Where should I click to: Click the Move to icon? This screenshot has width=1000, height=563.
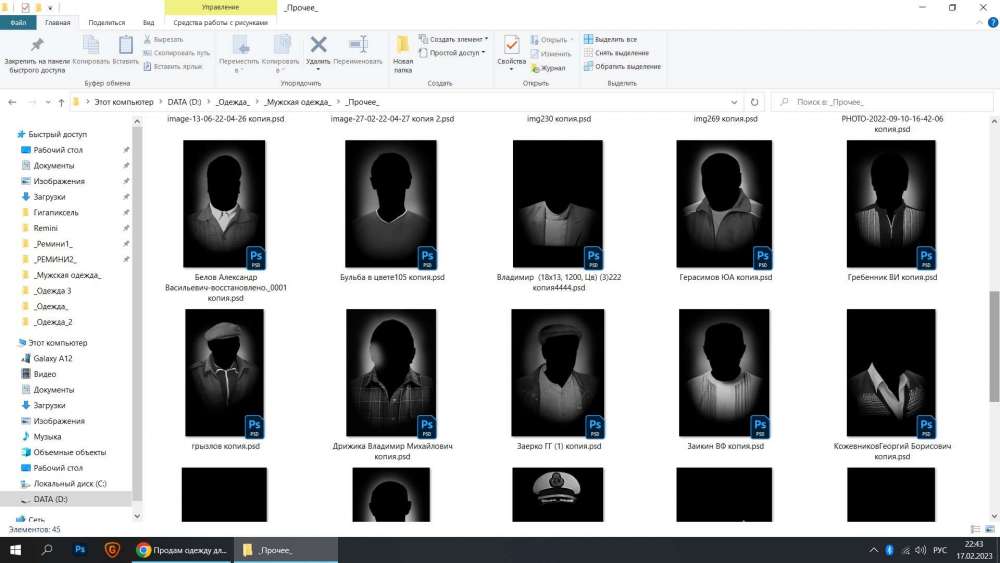coord(240,45)
